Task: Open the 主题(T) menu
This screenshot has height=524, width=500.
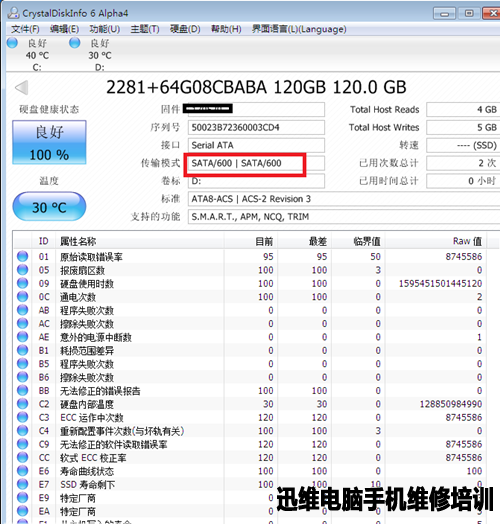Action: pos(145,29)
